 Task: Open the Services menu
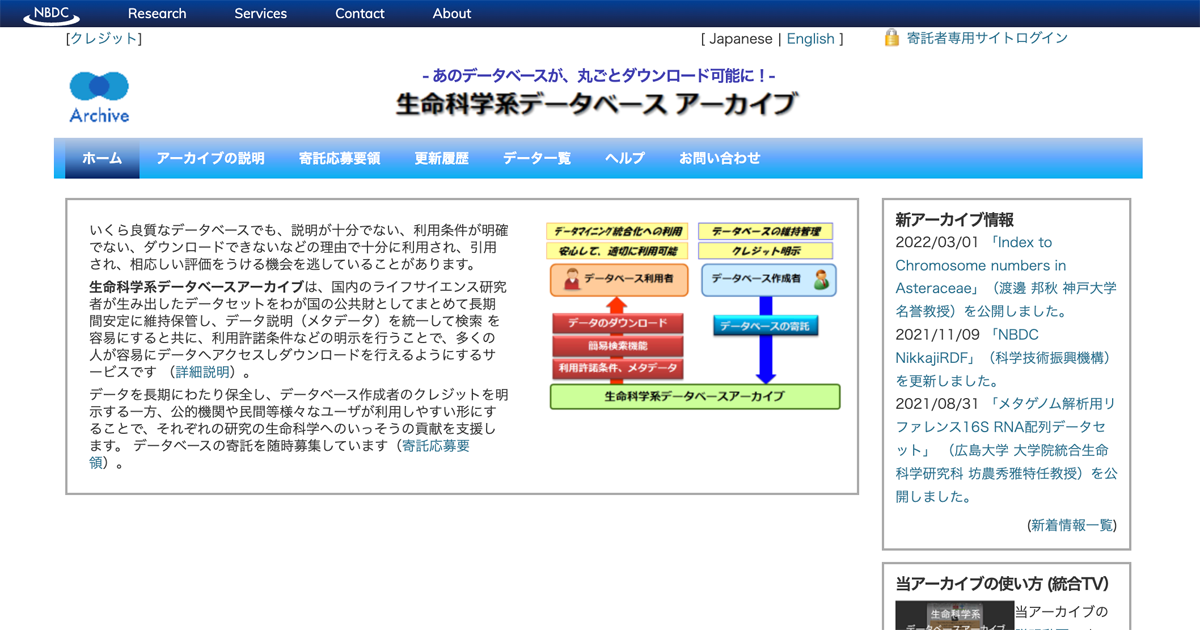tap(260, 14)
